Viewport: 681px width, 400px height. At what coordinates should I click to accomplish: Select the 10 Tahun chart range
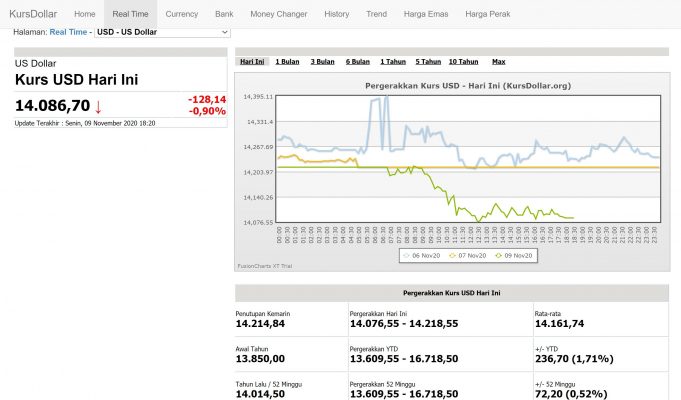coord(463,62)
